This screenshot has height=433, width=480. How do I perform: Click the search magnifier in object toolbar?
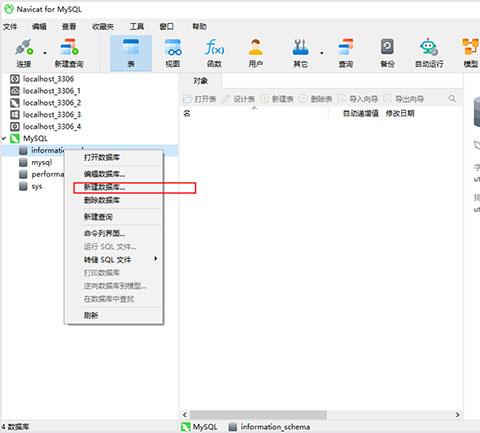(x=452, y=99)
